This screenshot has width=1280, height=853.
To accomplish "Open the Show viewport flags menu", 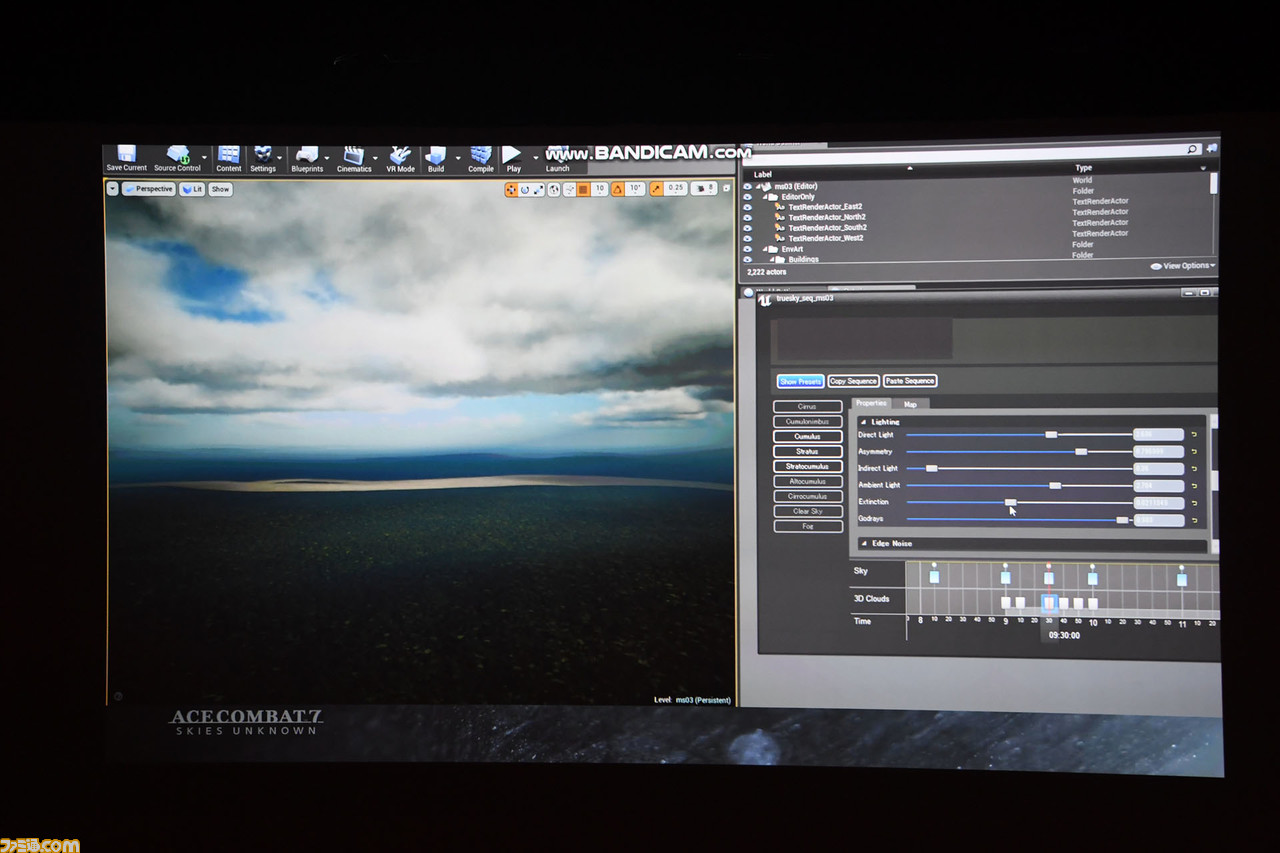I will (220, 189).
